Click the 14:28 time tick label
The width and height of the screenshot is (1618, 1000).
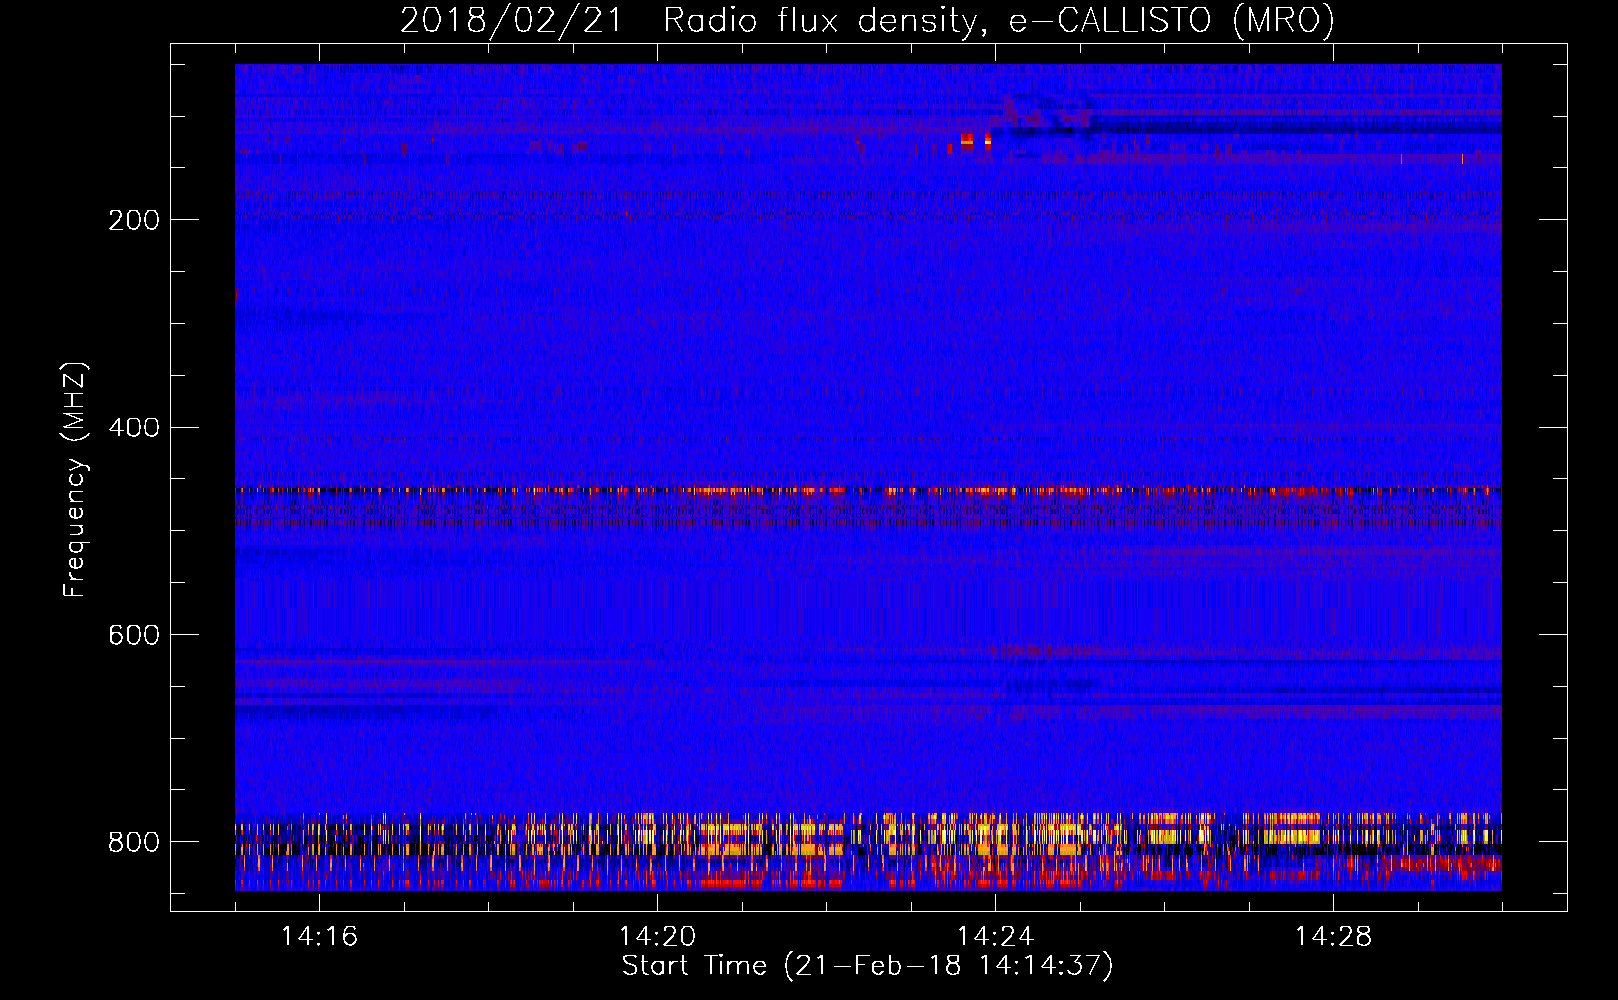pyautogui.click(x=1333, y=936)
